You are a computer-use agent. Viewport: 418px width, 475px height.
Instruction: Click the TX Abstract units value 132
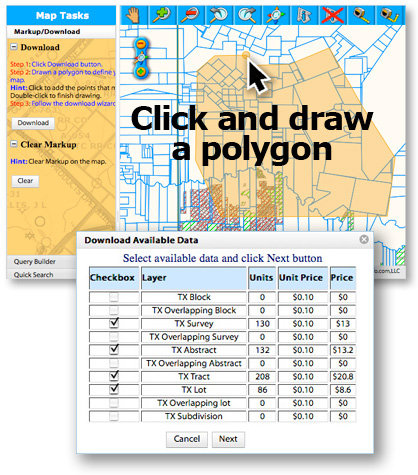click(x=262, y=350)
